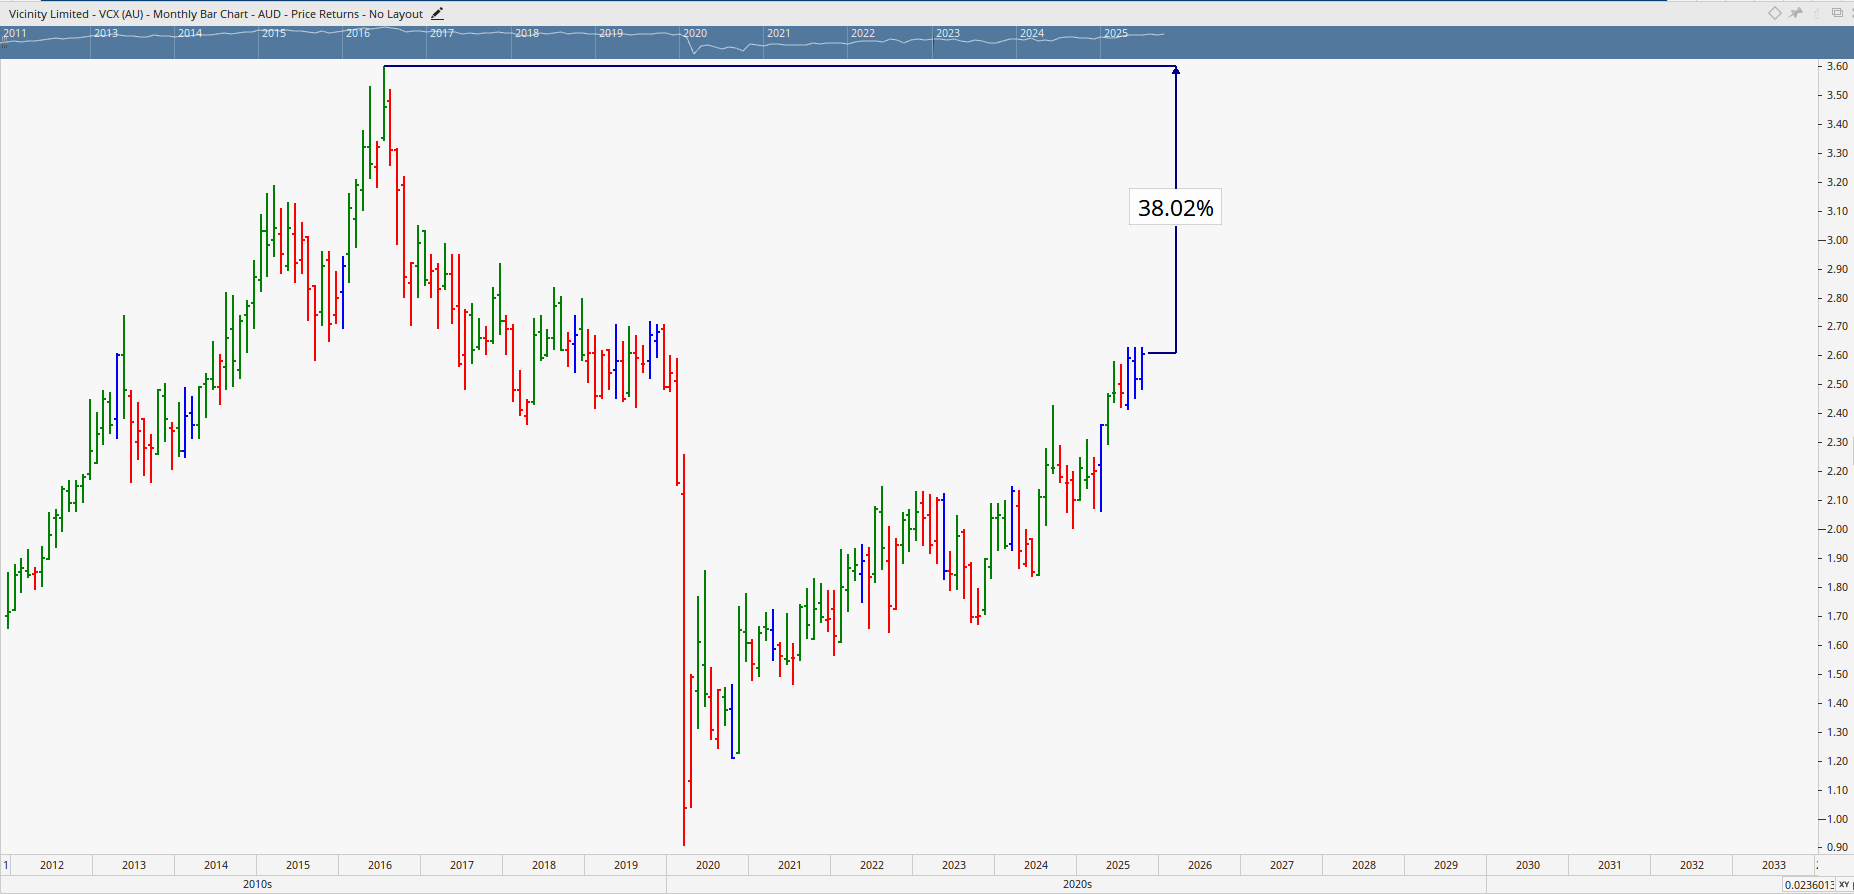Viewport: 1854px width, 894px height.
Task: Click 2020 in the overview navigator strip
Action: tap(695, 33)
